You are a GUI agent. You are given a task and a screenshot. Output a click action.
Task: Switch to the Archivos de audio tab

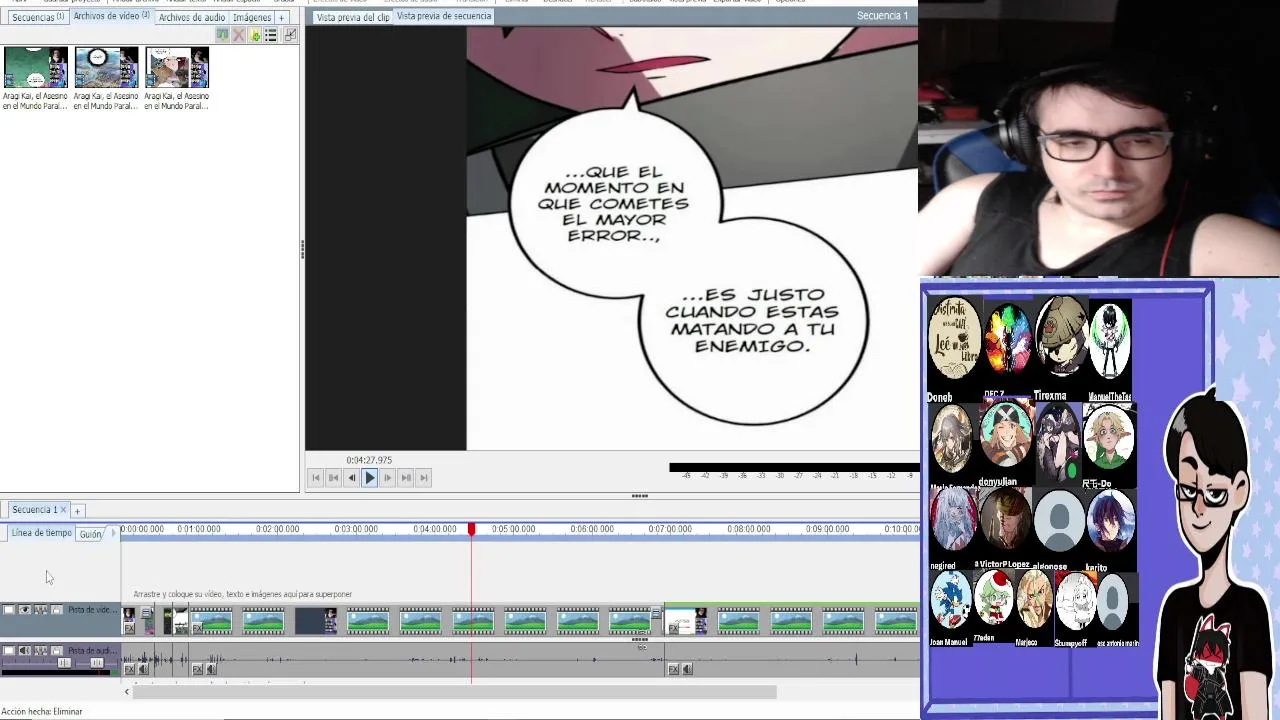pyautogui.click(x=191, y=17)
